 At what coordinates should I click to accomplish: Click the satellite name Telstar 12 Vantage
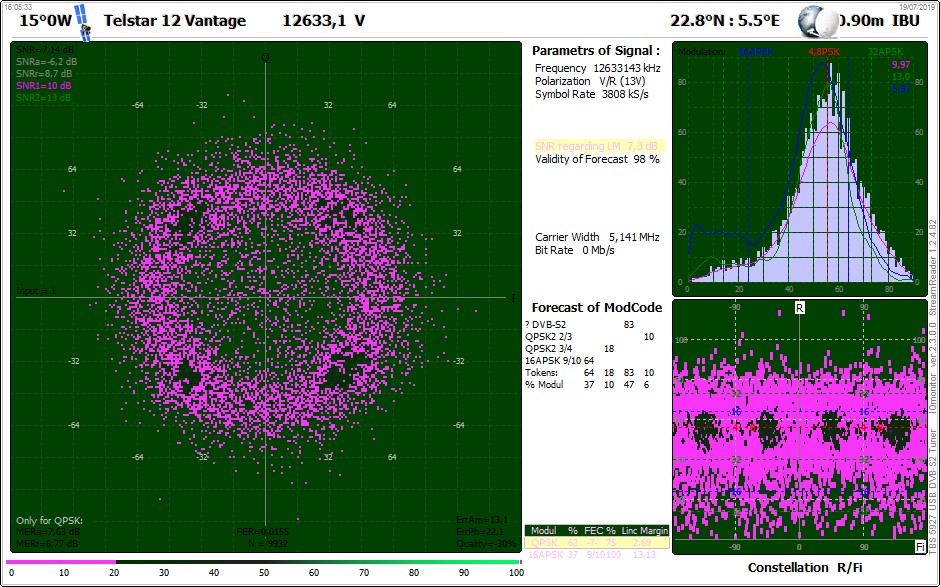174,21
